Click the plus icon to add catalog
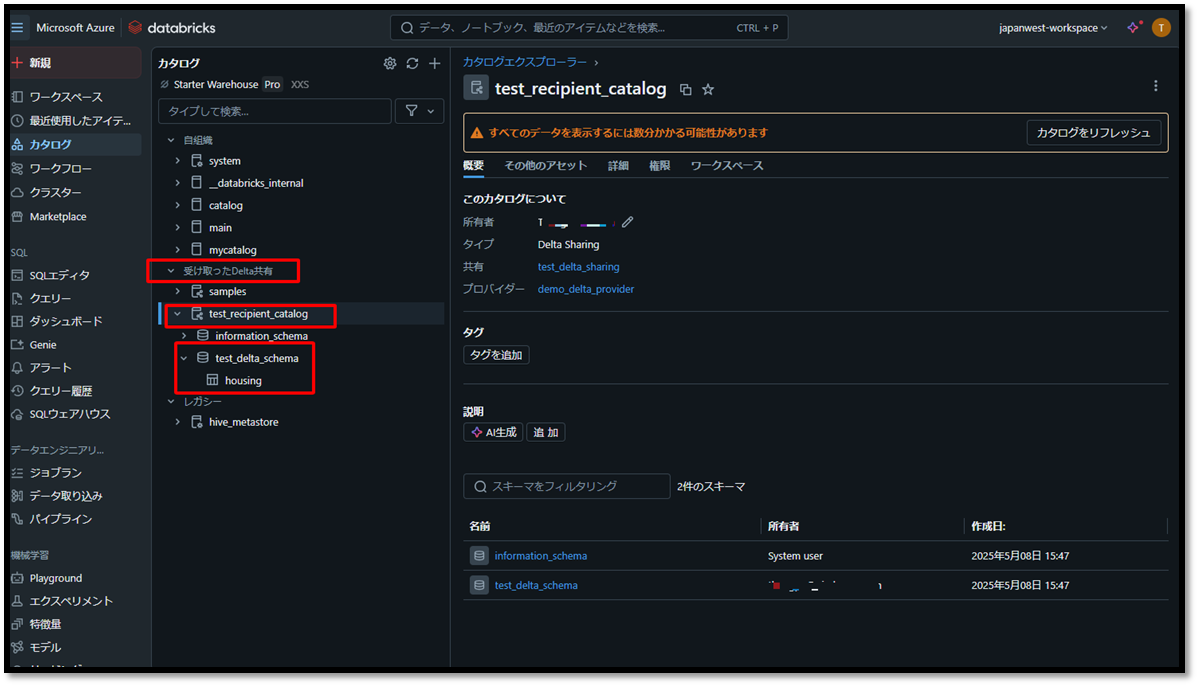 coord(434,64)
